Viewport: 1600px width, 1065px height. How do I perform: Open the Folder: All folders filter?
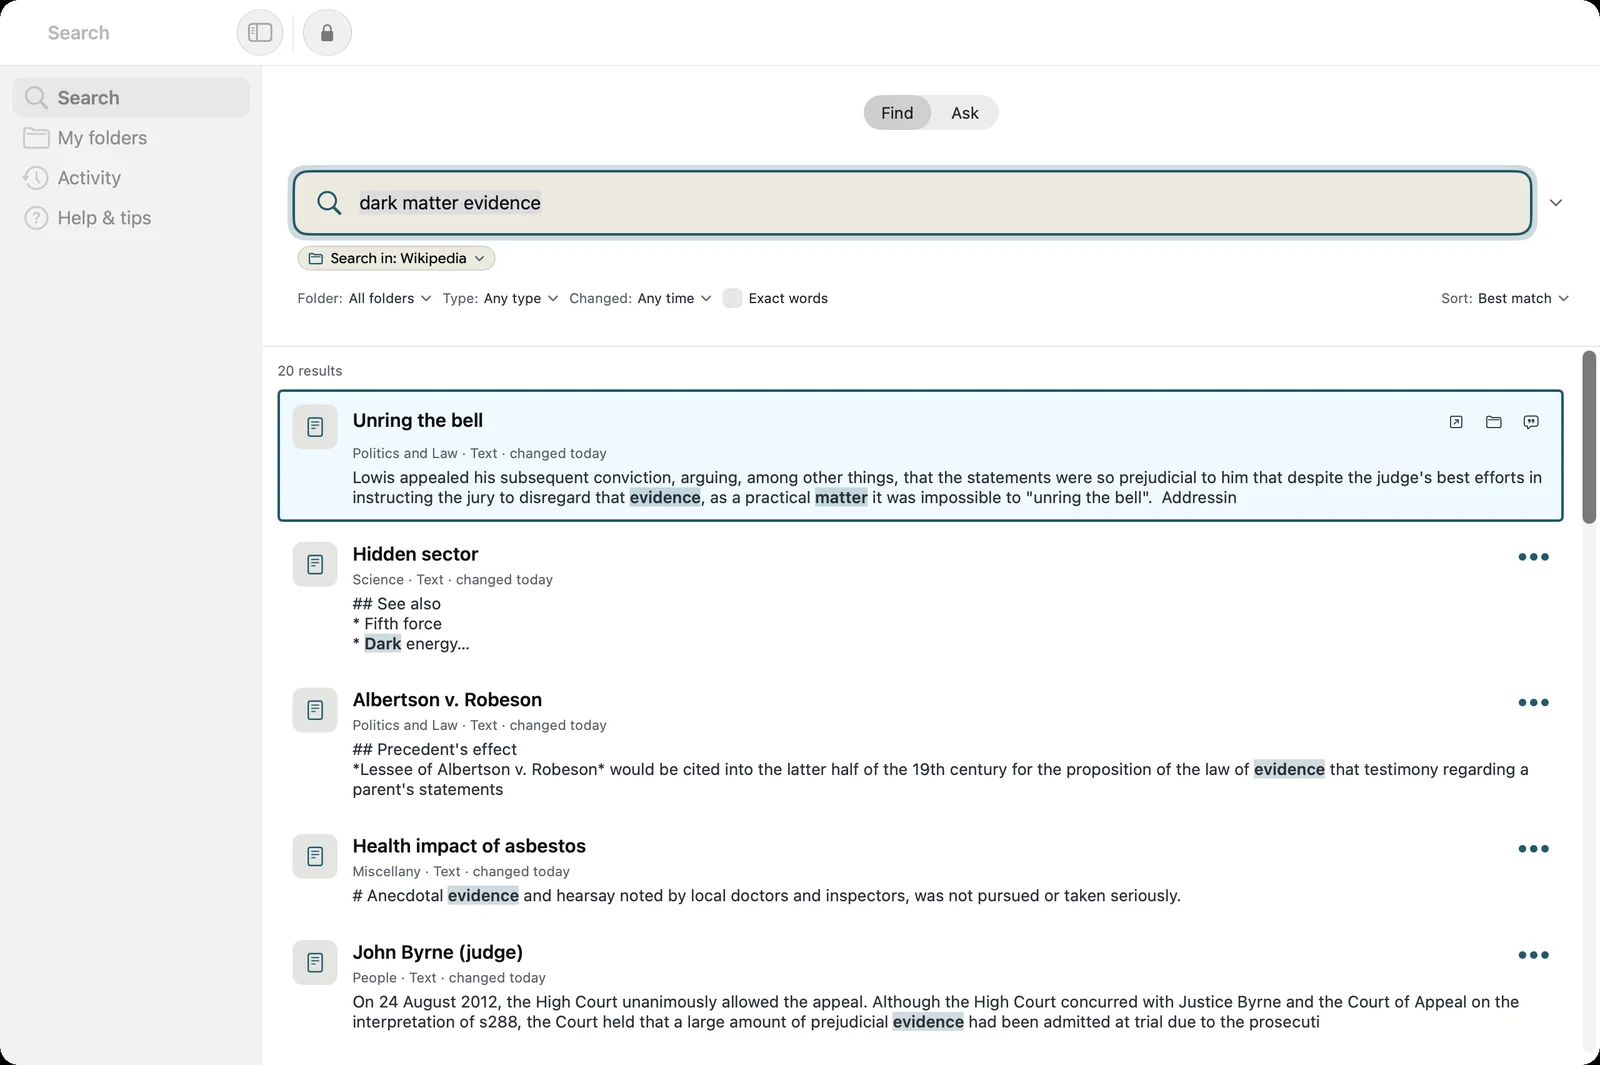click(x=364, y=298)
